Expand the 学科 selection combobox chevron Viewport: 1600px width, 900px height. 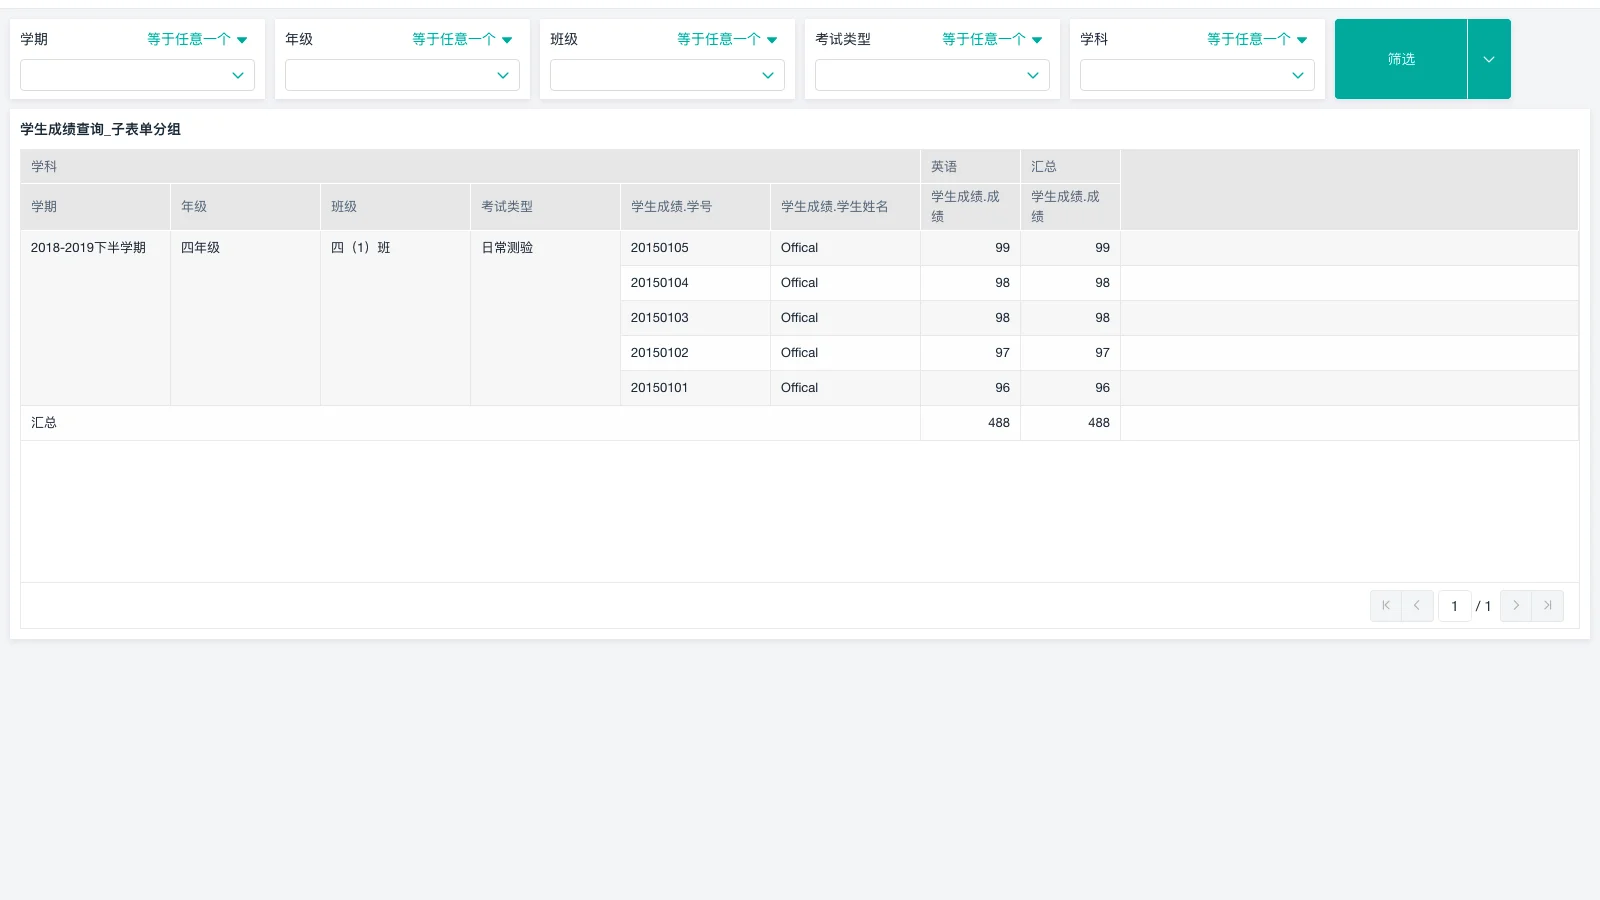[1297, 75]
